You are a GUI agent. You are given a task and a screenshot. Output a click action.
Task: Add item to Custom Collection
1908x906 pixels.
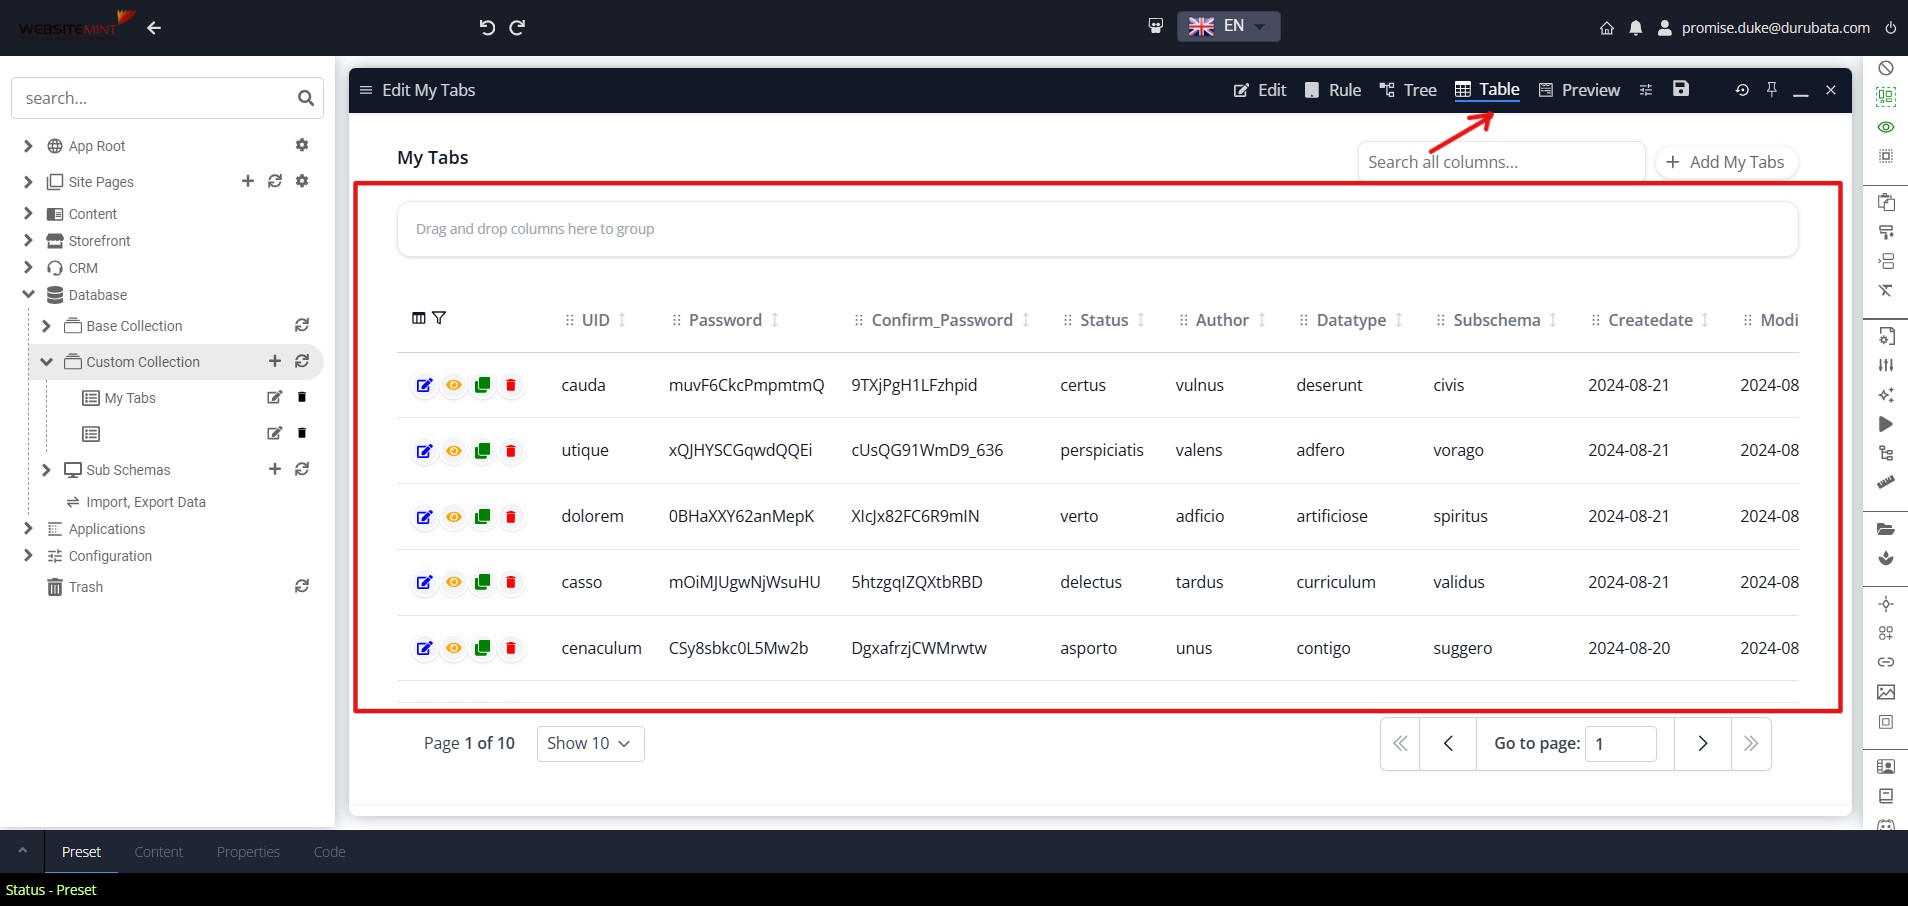[x=275, y=361]
